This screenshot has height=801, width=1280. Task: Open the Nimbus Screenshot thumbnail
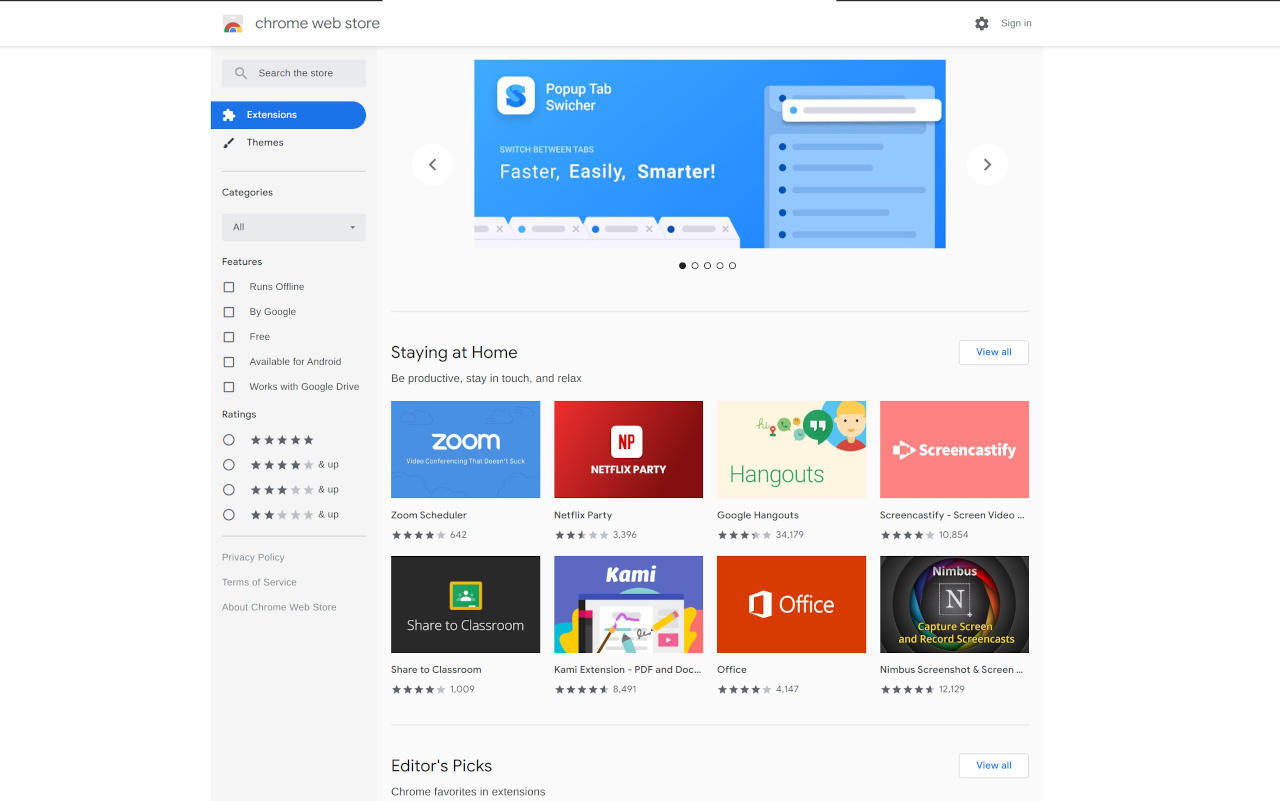point(954,604)
